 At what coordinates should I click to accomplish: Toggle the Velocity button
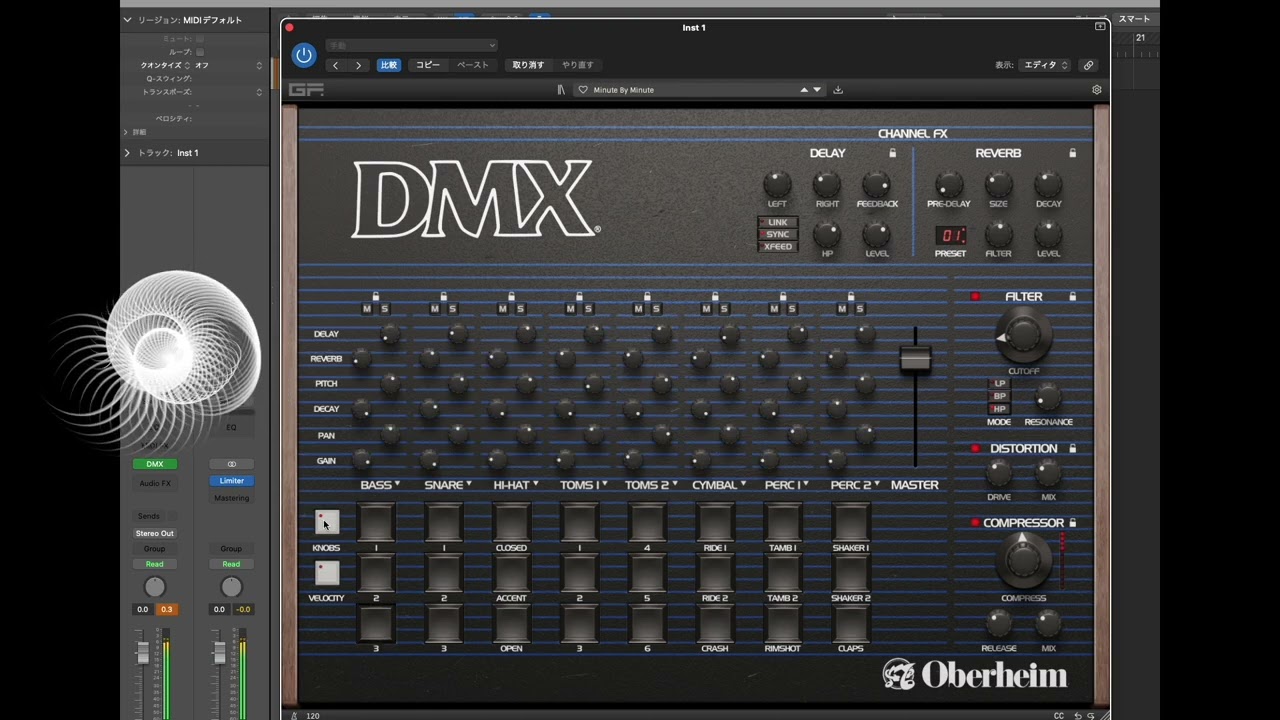tap(327, 573)
